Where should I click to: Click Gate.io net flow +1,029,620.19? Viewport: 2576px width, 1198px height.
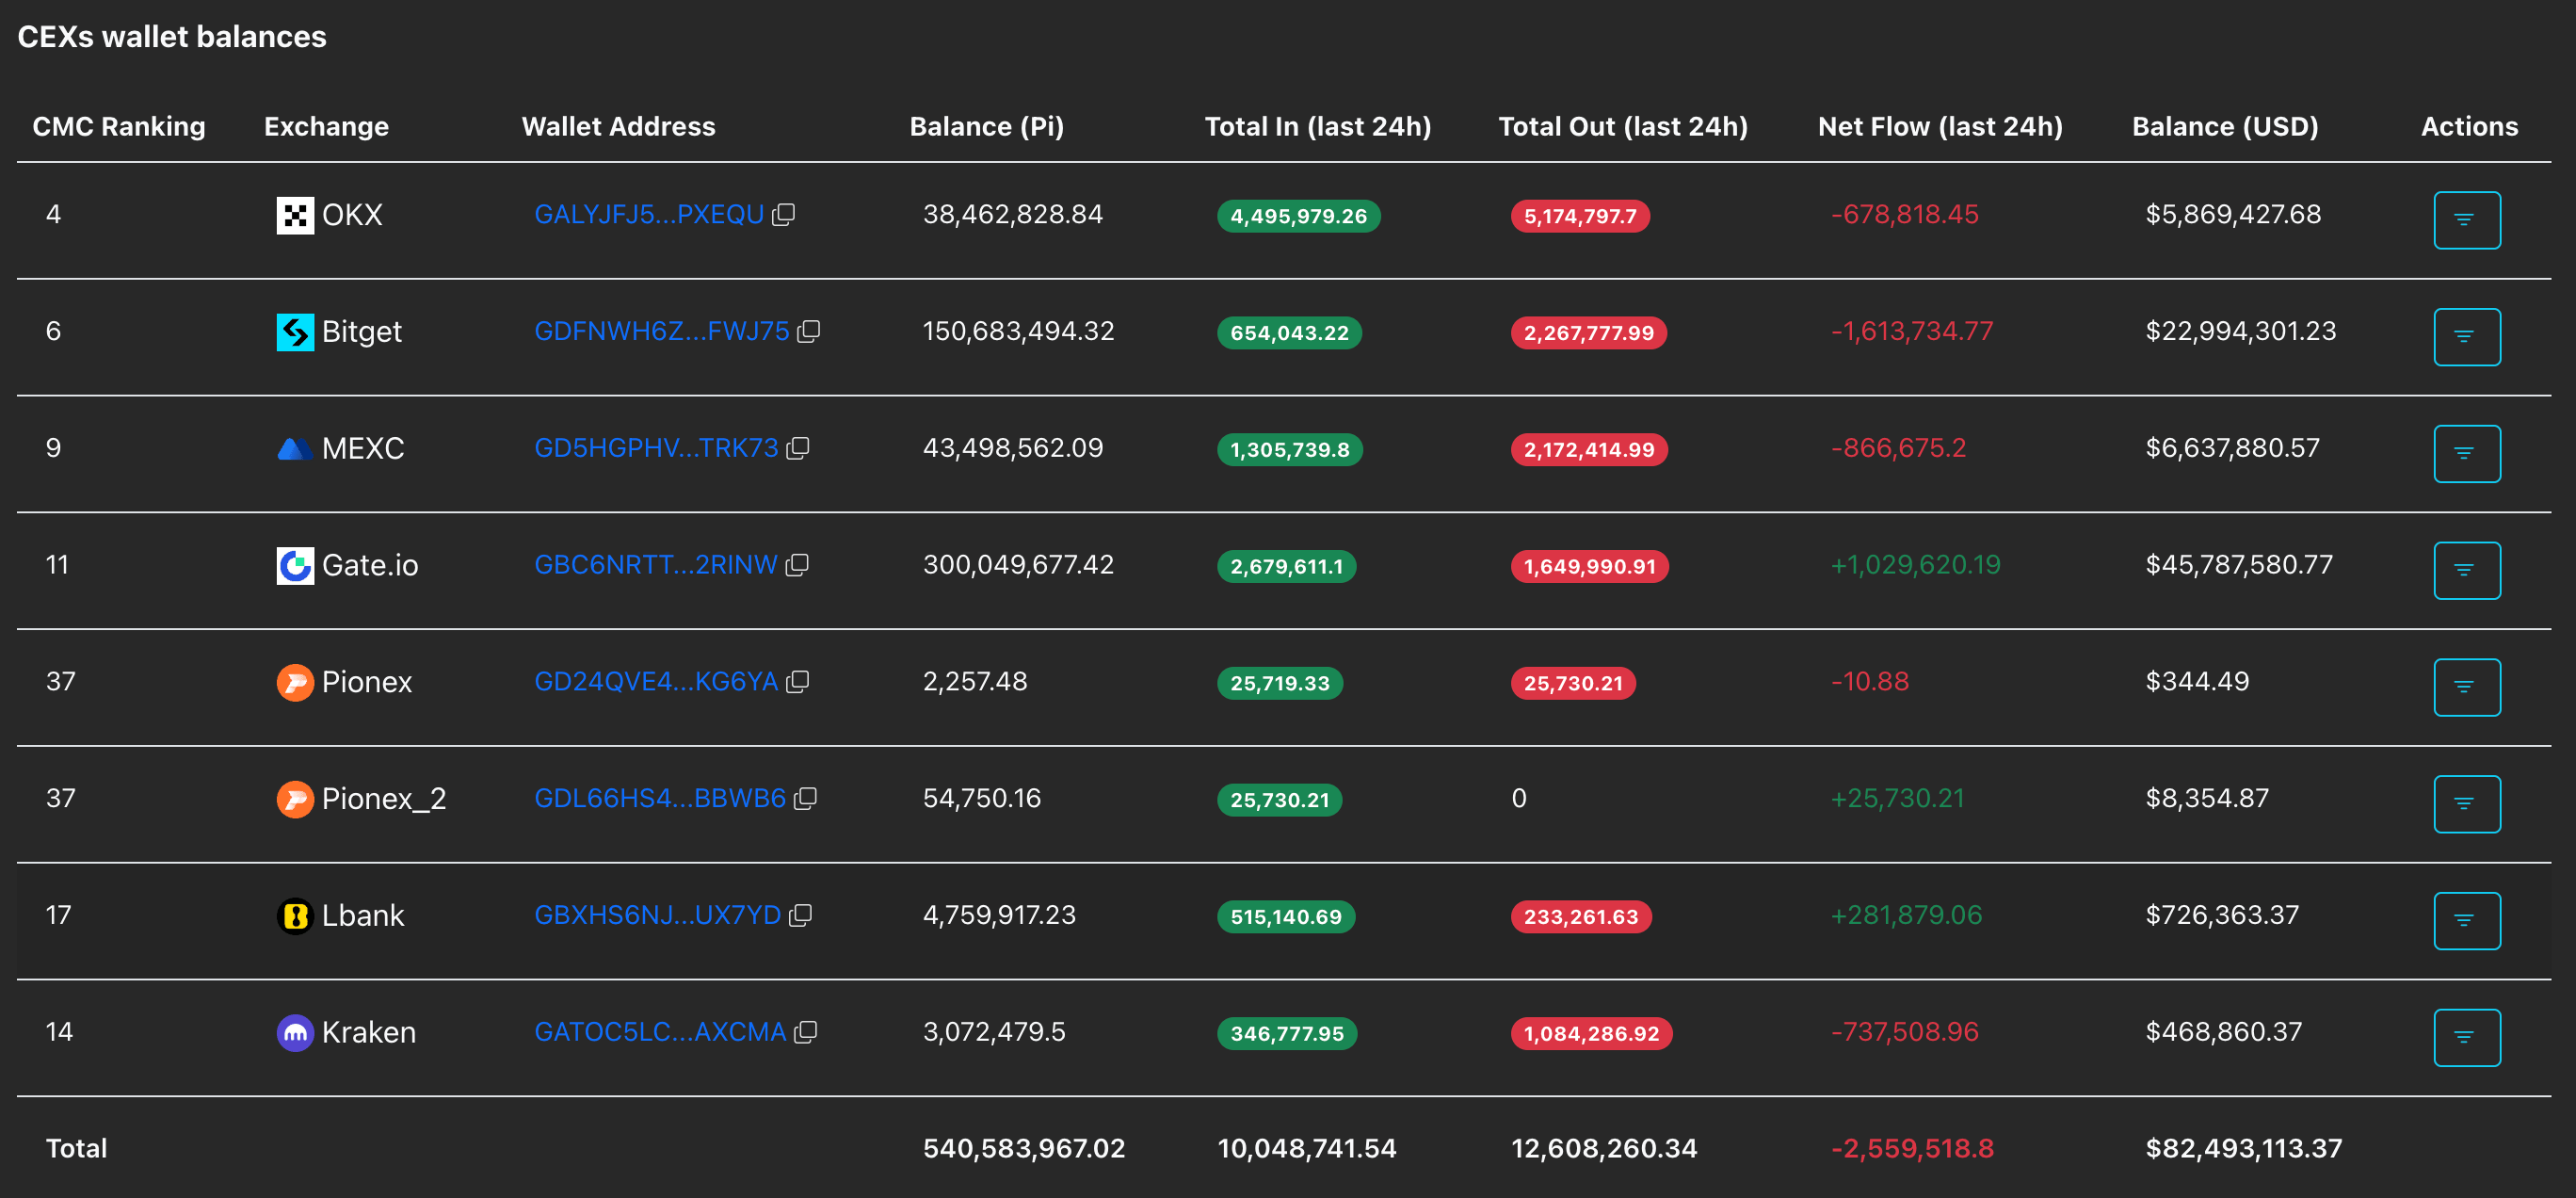pyautogui.click(x=1915, y=565)
